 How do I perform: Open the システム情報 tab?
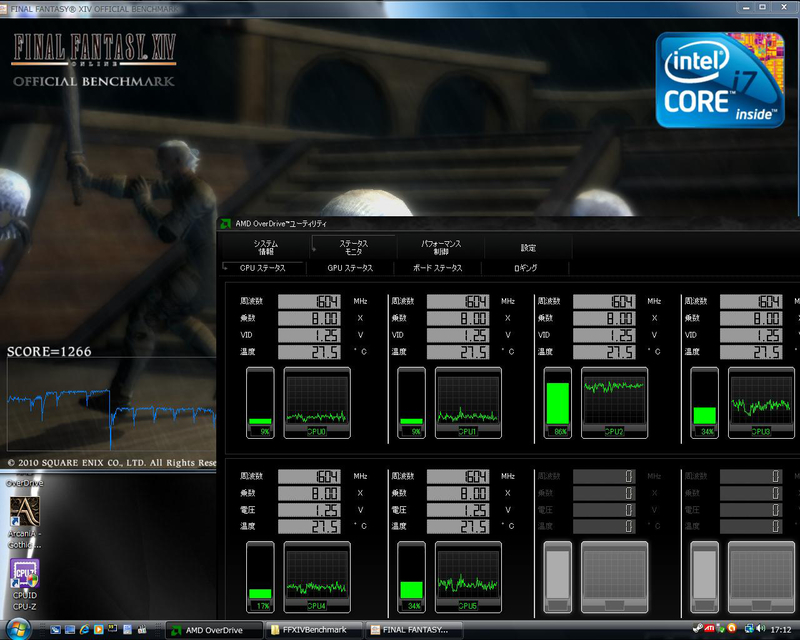pyautogui.click(x=266, y=248)
